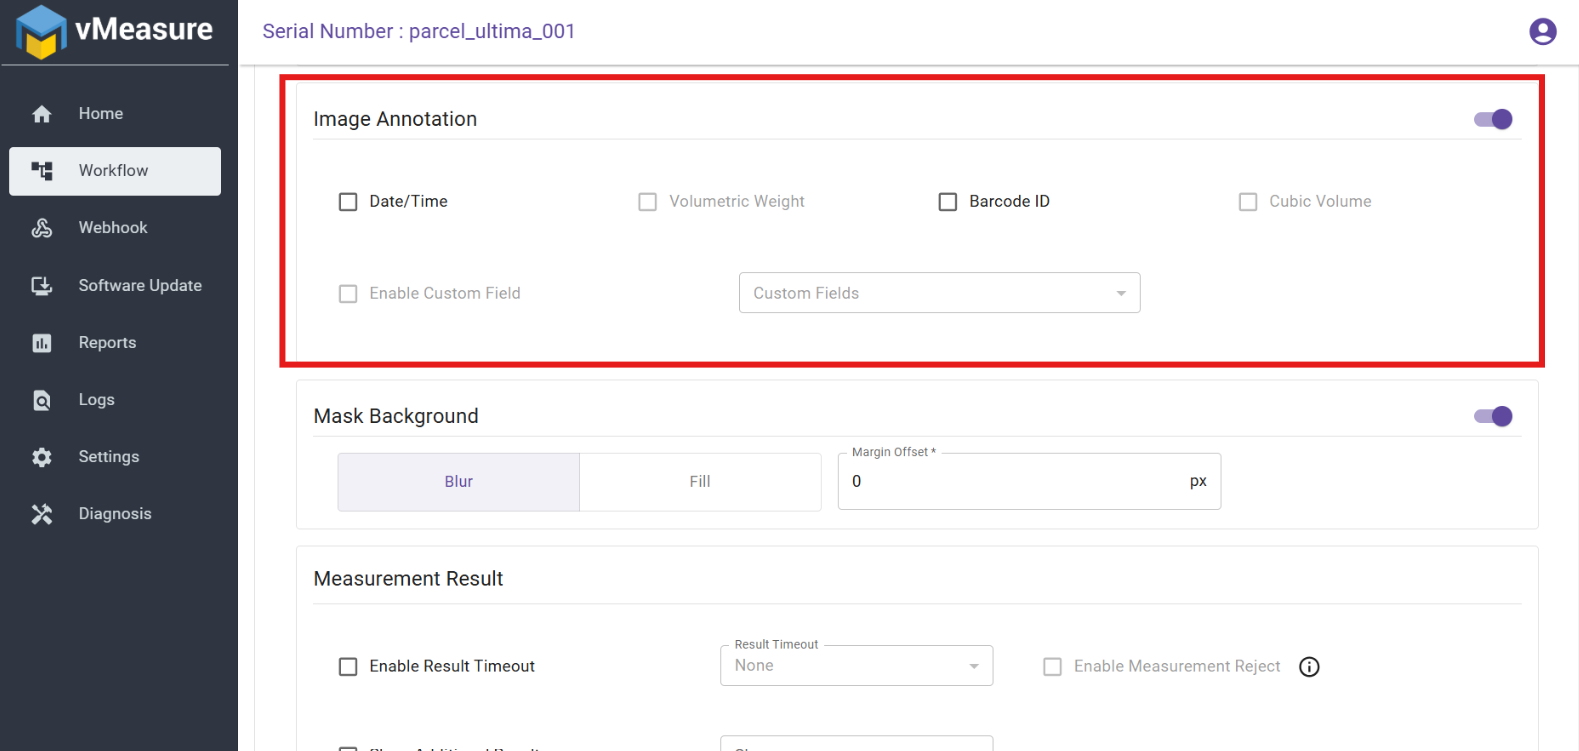Open the Workflow menu item
The width and height of the screenshot is (1579, 751).
tap(114, 171)
